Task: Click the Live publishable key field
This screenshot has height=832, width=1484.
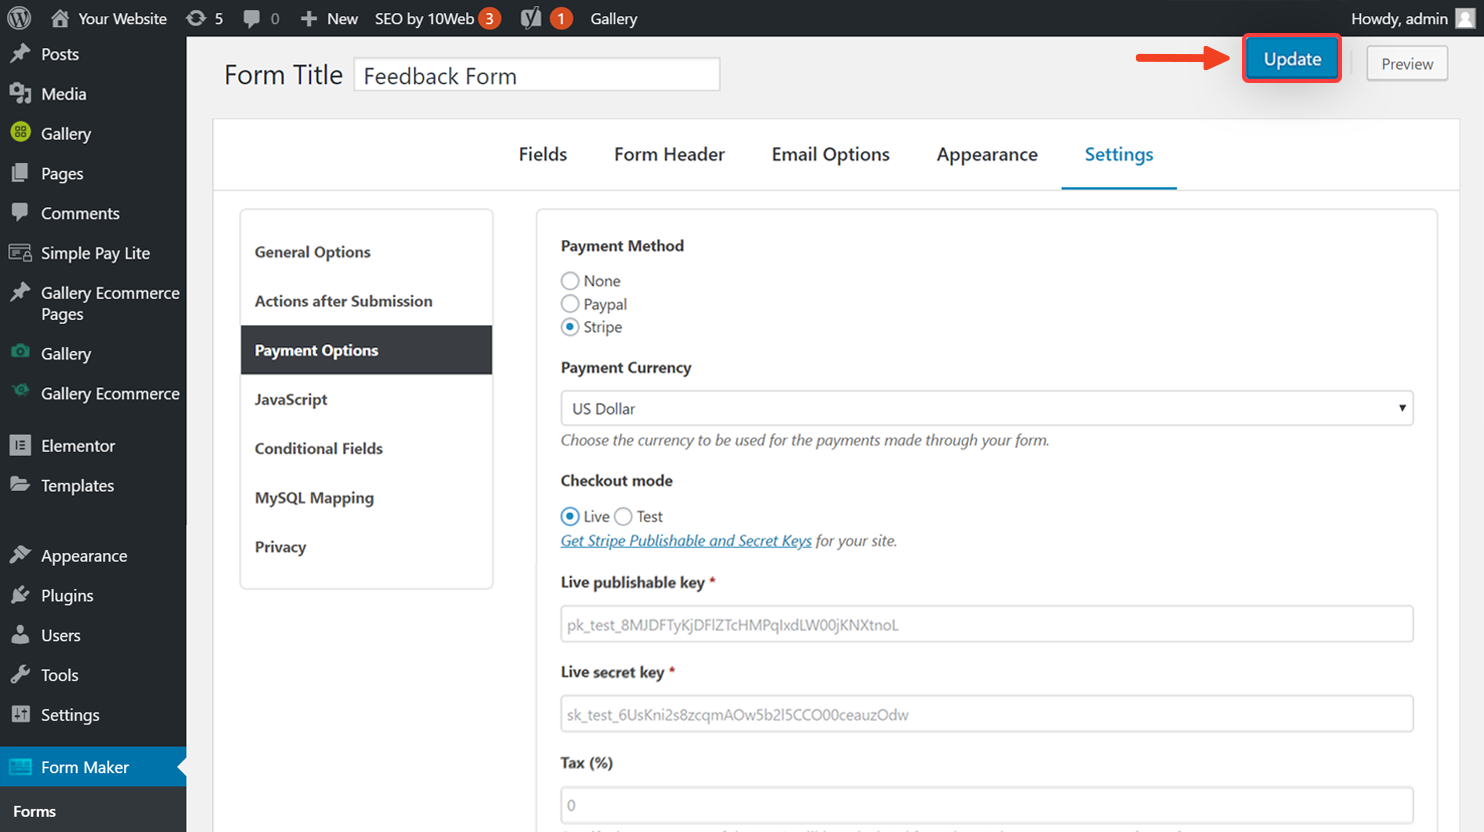Action: (x=987, y=624)
